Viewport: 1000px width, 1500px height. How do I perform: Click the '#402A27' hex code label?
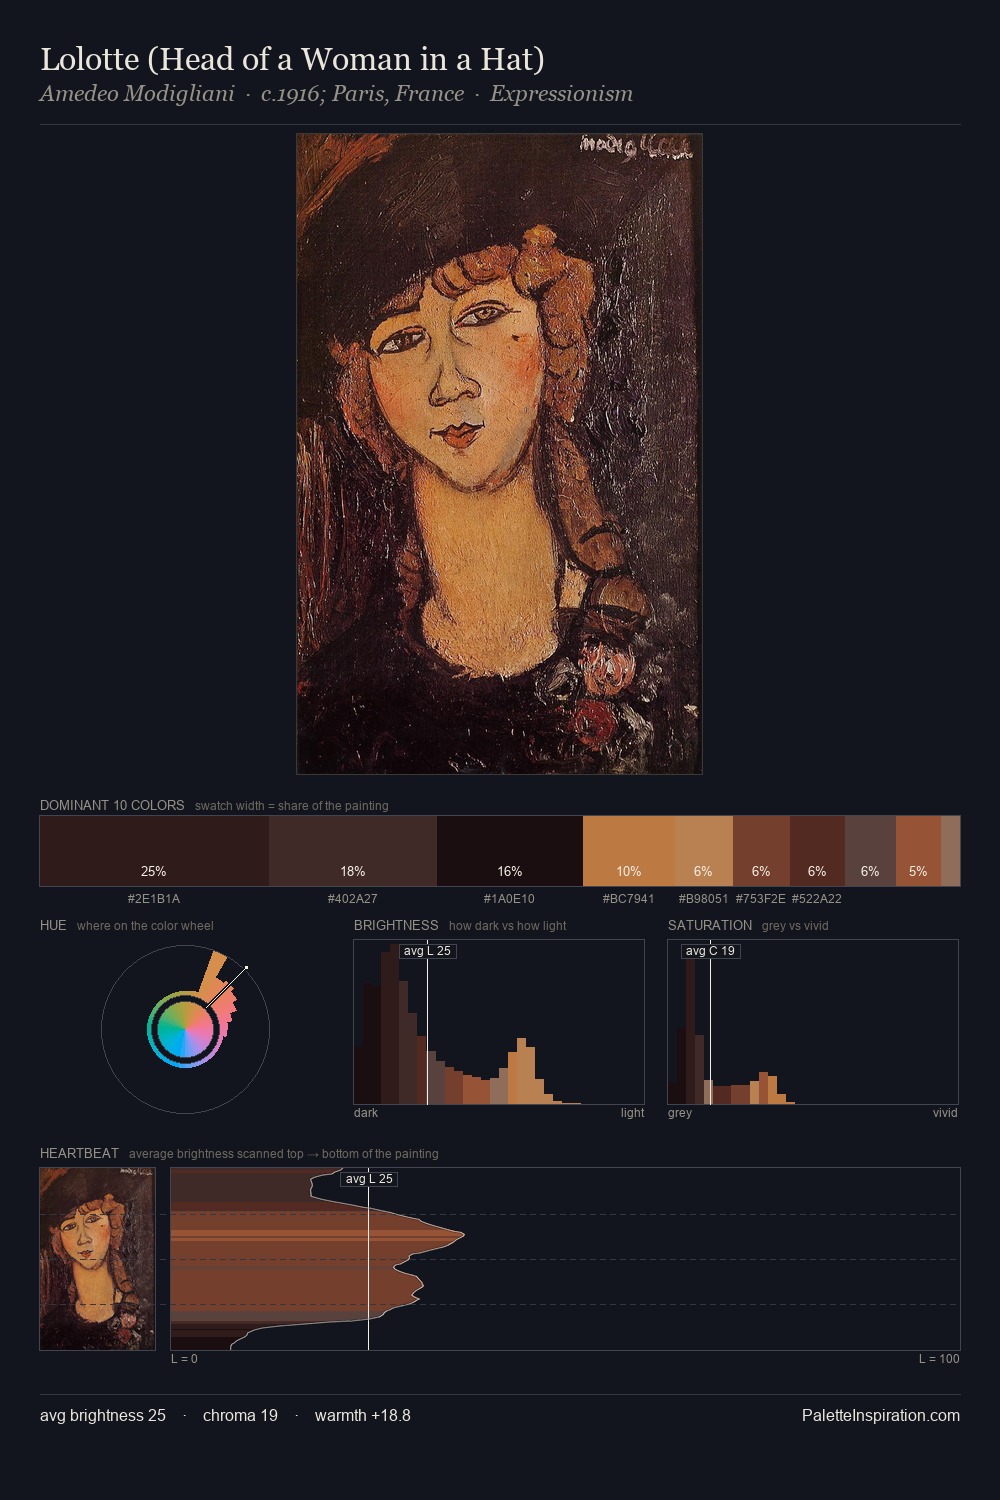pos(353,898)
